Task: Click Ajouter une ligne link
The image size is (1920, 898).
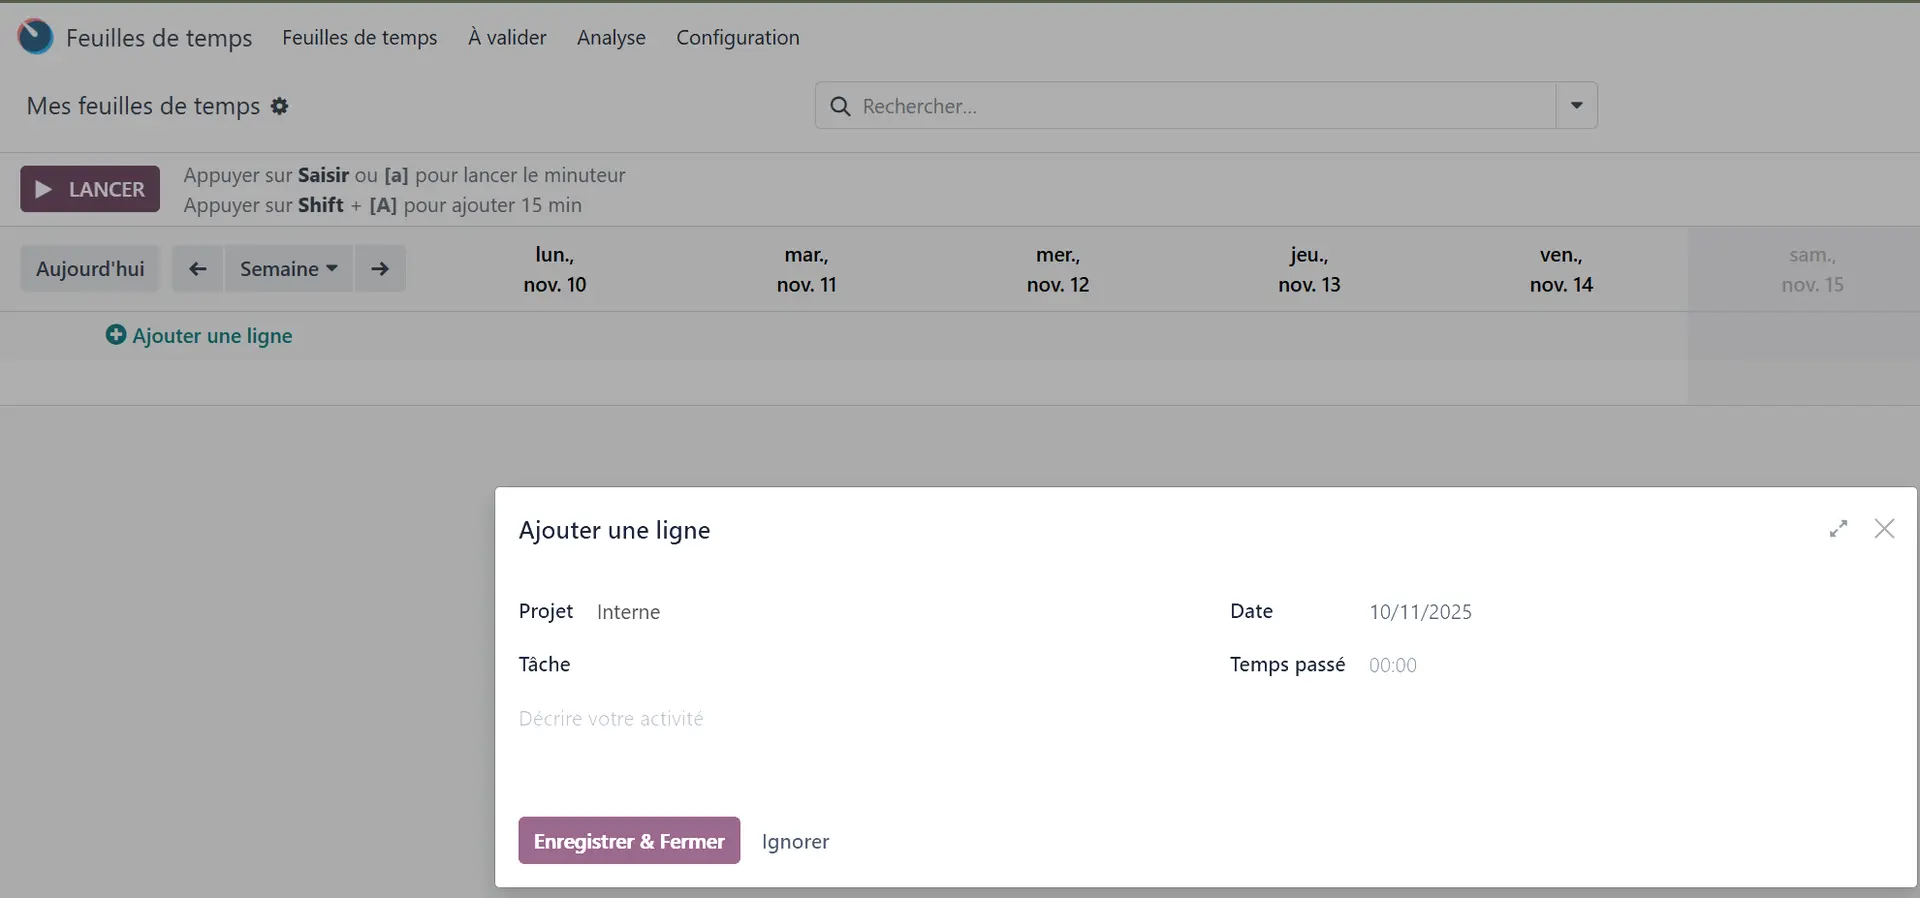Action: tap(200, 336)
